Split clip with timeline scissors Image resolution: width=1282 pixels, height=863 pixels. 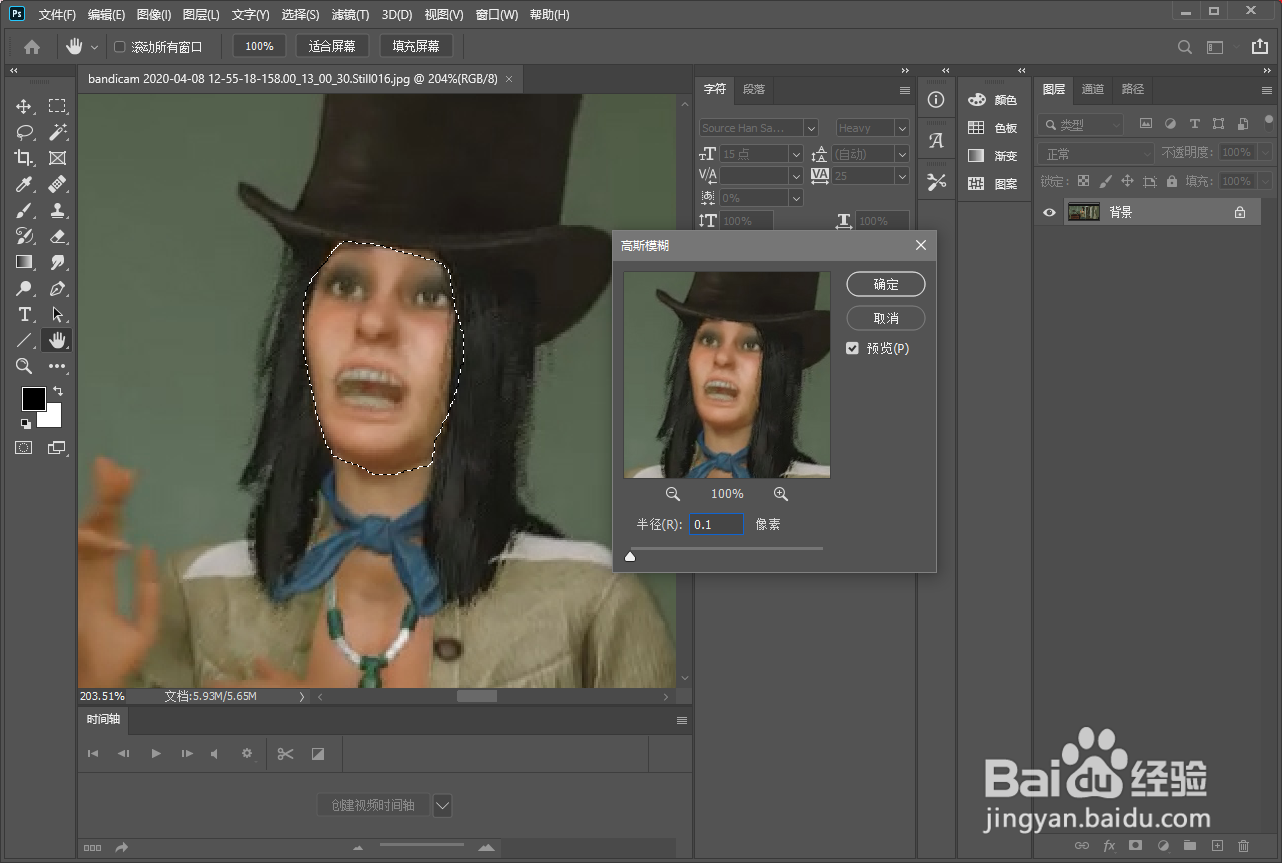(x=286, y=754)
